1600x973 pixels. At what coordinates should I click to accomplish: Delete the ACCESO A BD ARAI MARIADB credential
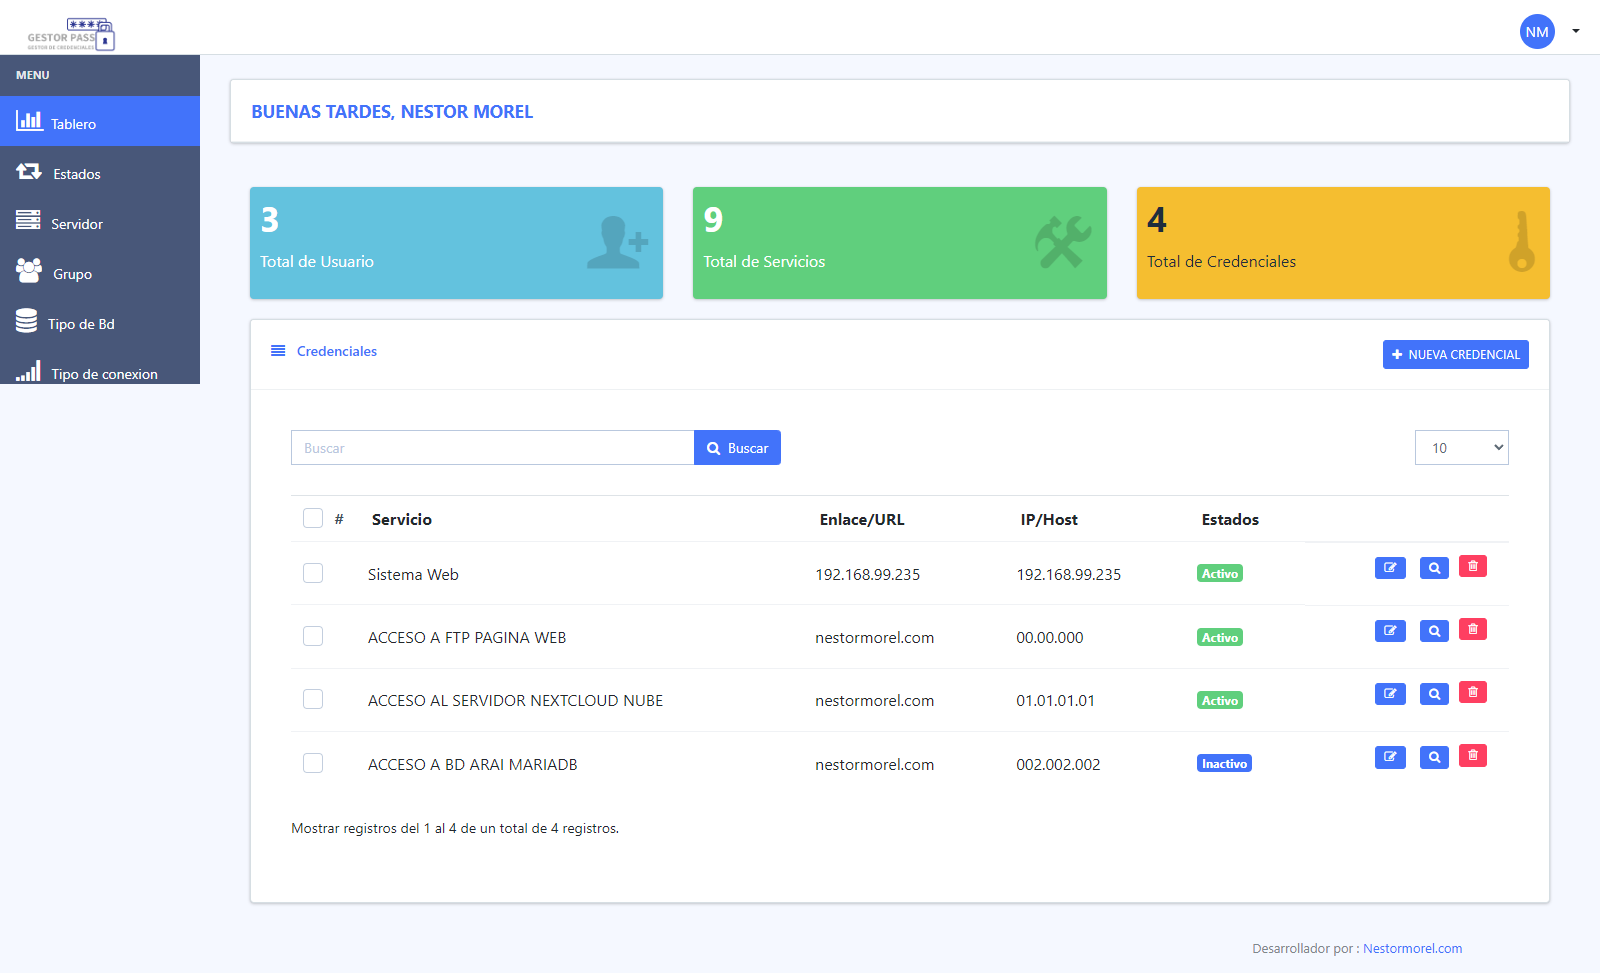tap(1473, 756)
